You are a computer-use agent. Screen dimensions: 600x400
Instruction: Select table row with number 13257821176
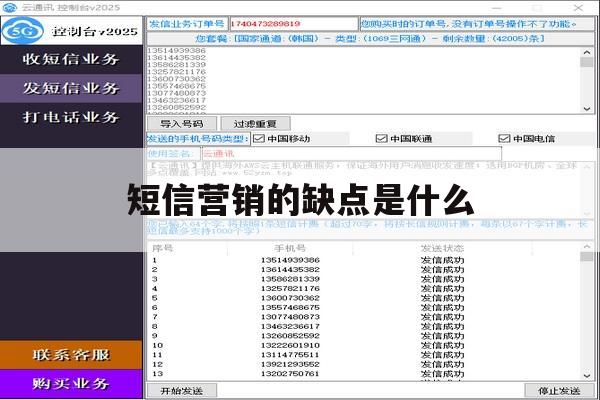[364, 289]
